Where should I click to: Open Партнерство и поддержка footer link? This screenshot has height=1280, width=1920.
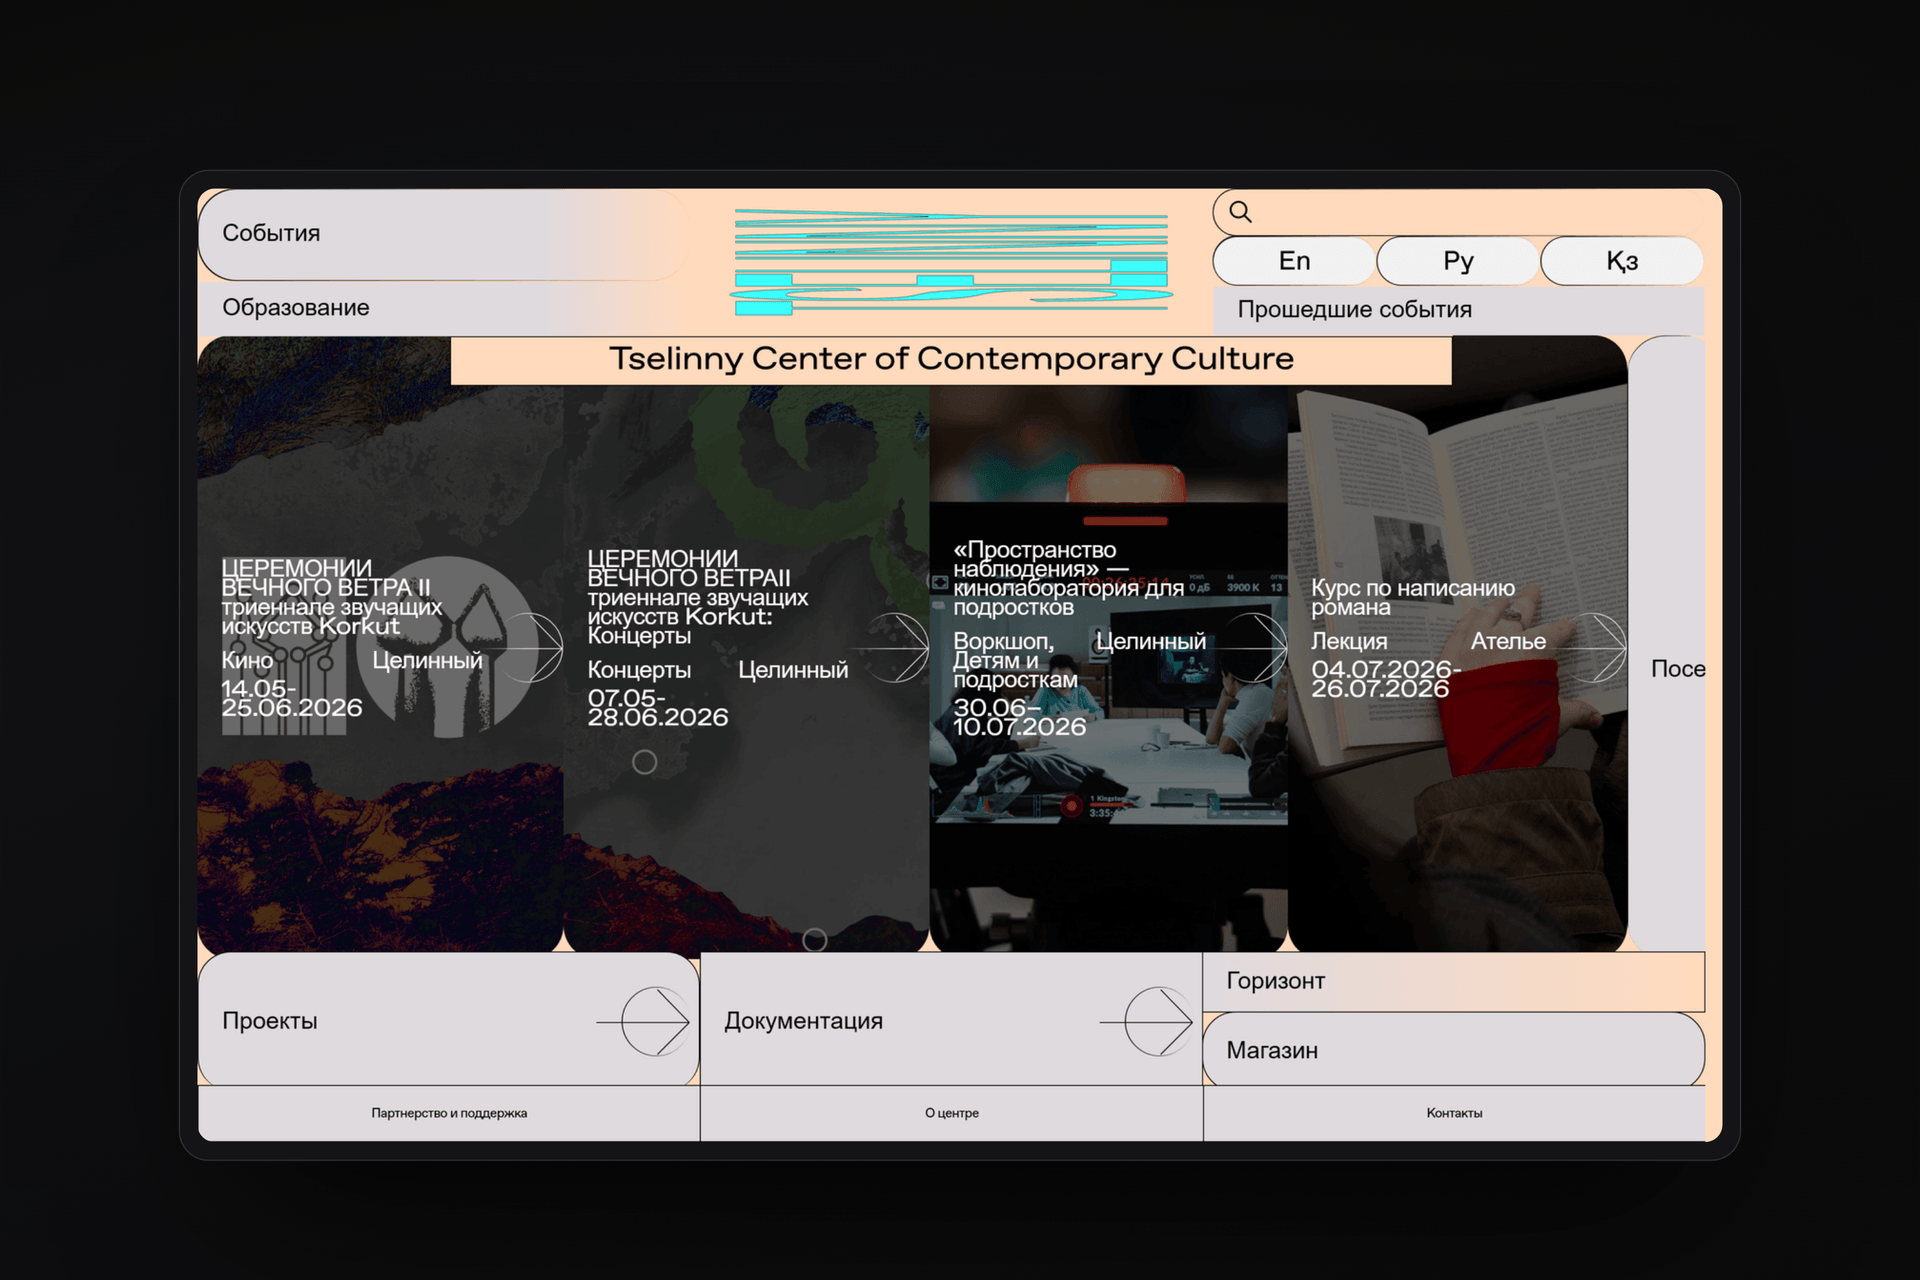[x=449, y=1113]
